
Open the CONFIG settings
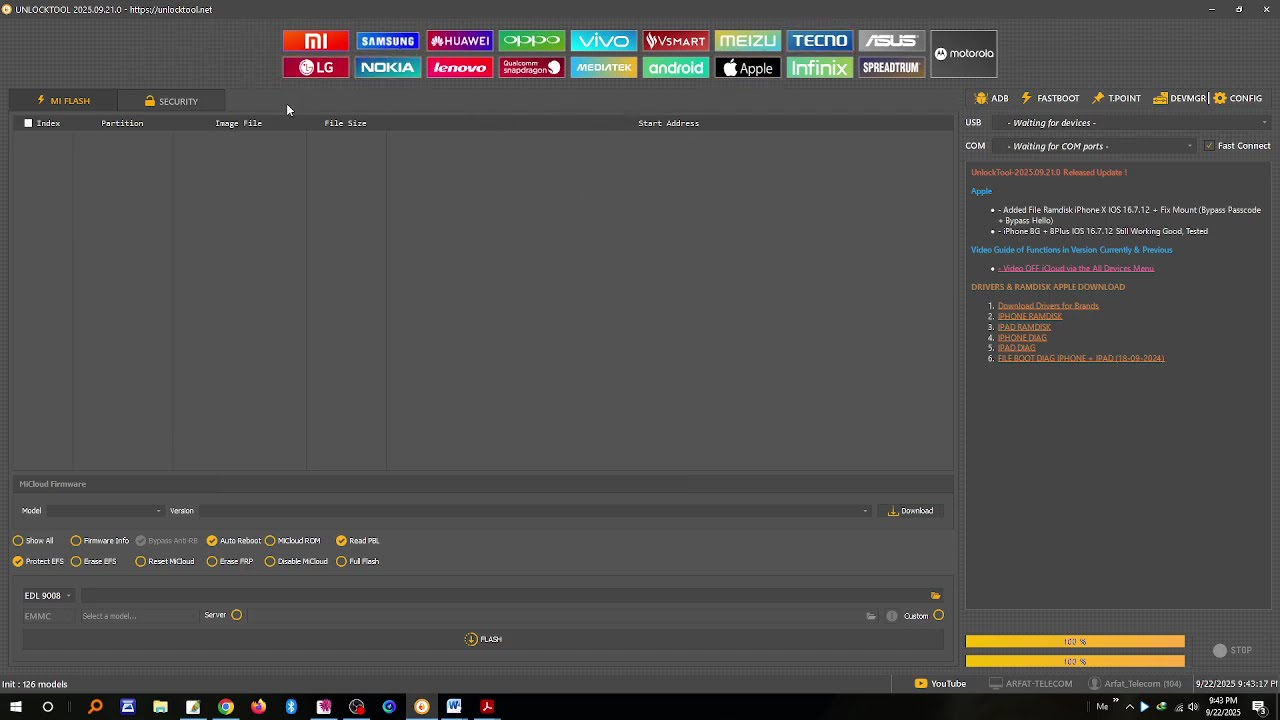[x=1238, y=99]
